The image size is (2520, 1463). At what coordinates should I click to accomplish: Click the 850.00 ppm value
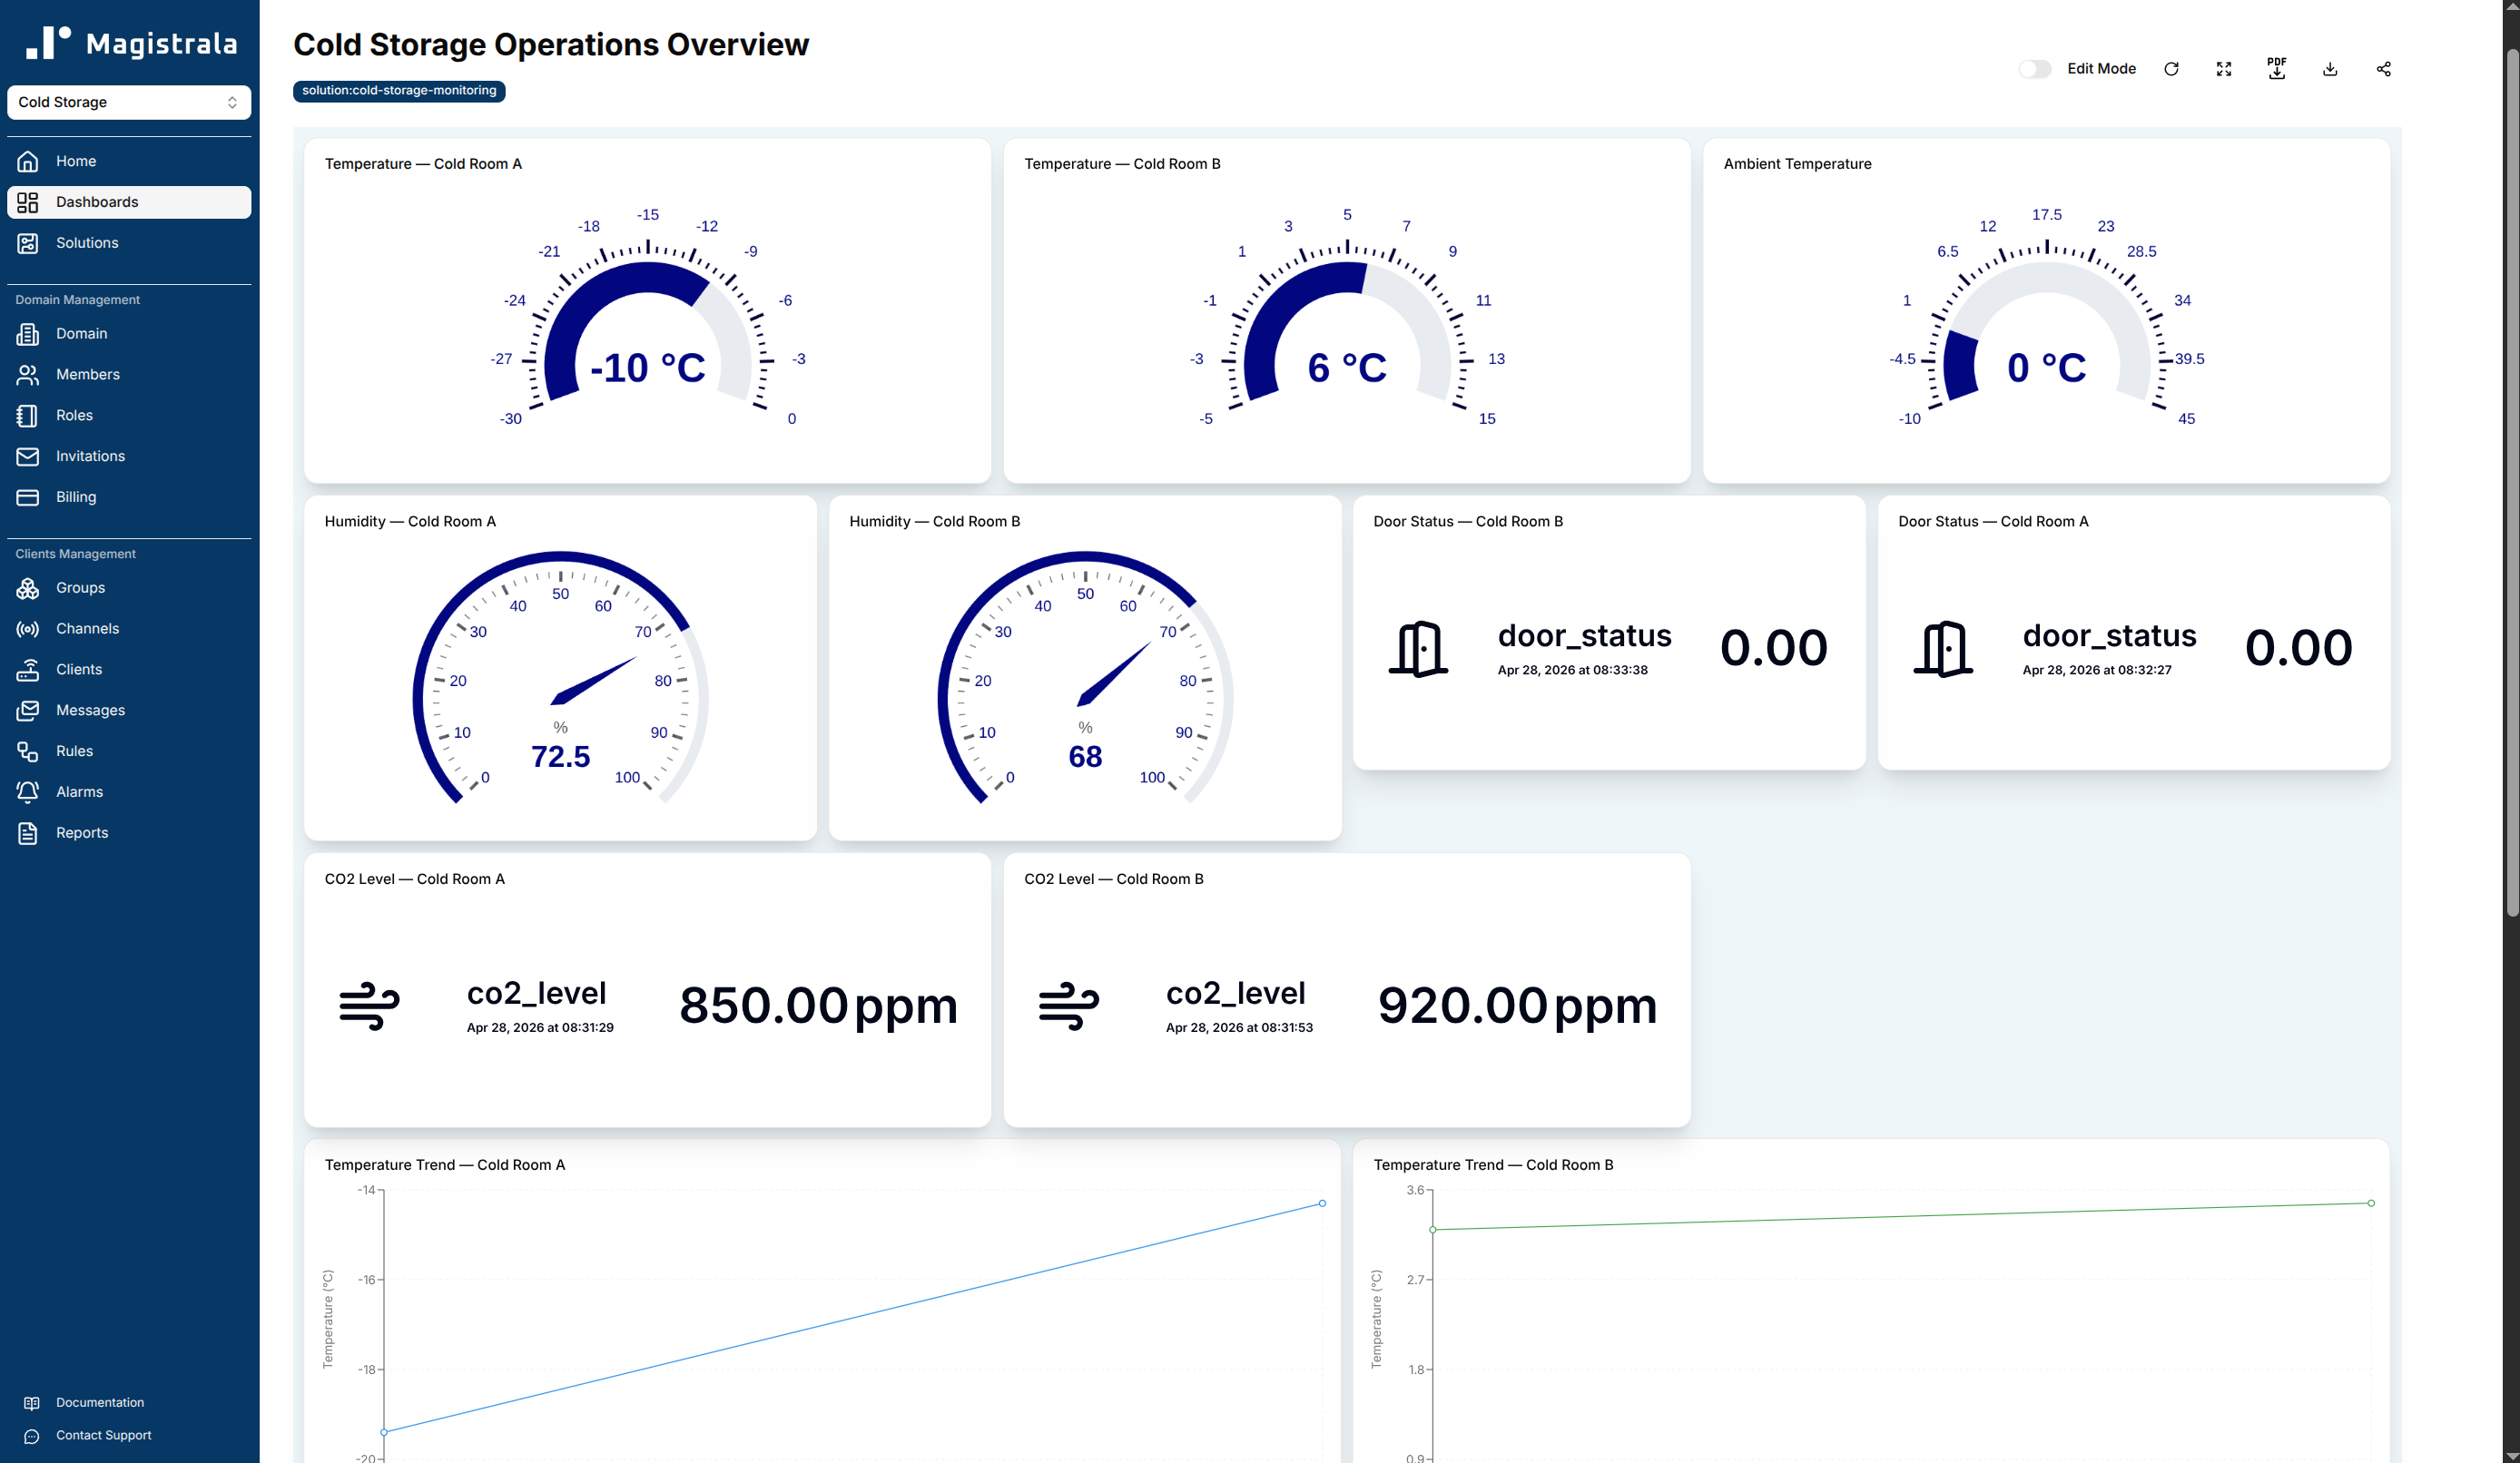[818, 1006]
